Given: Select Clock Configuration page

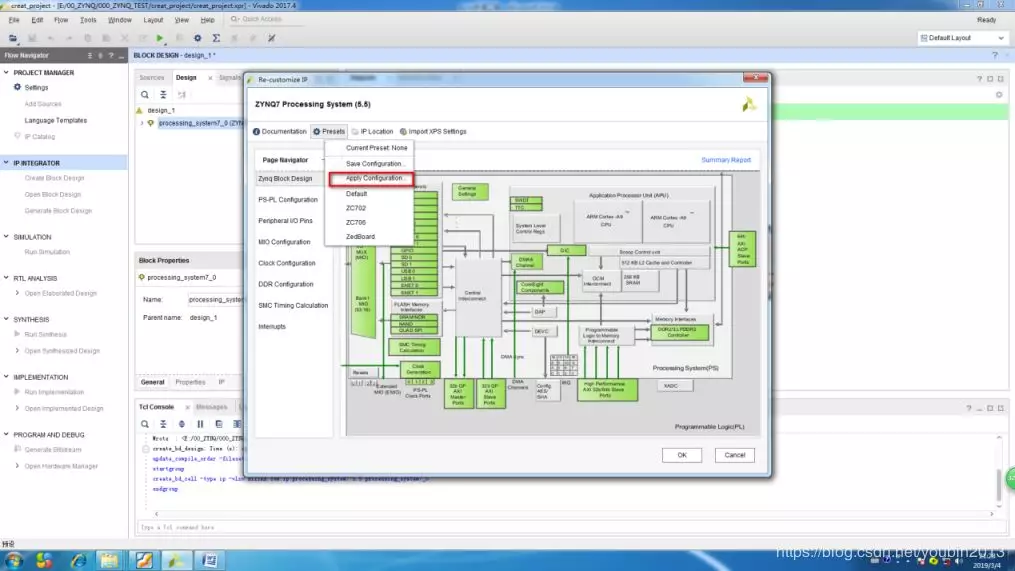Looking at the screenshot, I should click(x=287, y=263).
